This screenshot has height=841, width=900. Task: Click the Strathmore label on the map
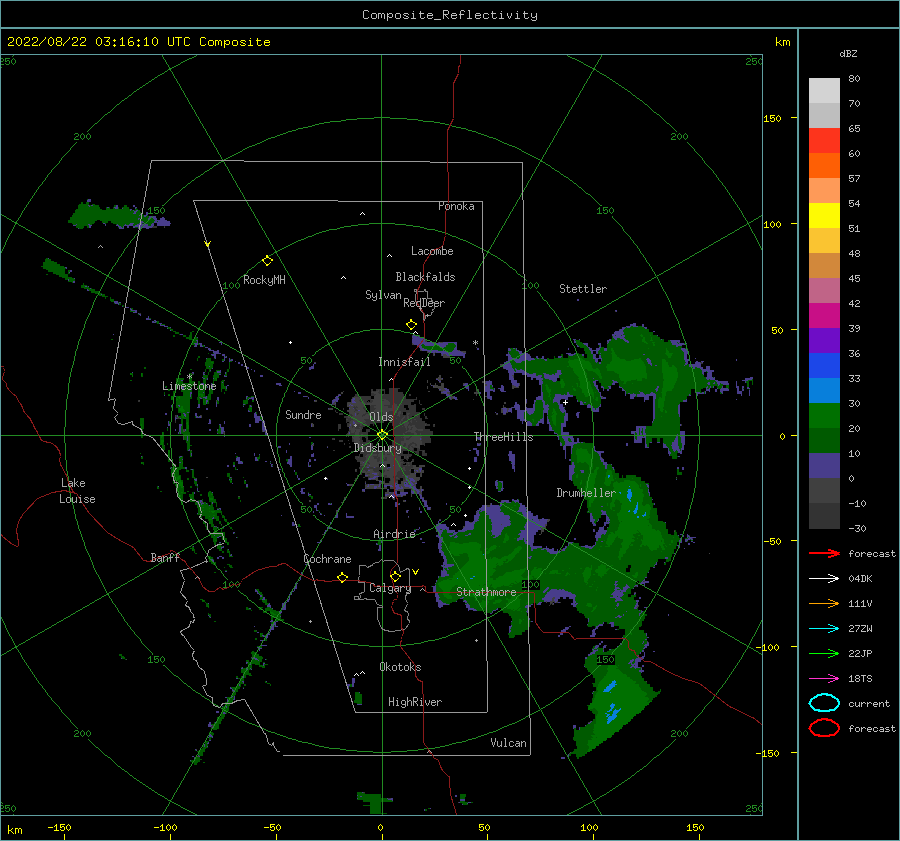tap(486, 592)
